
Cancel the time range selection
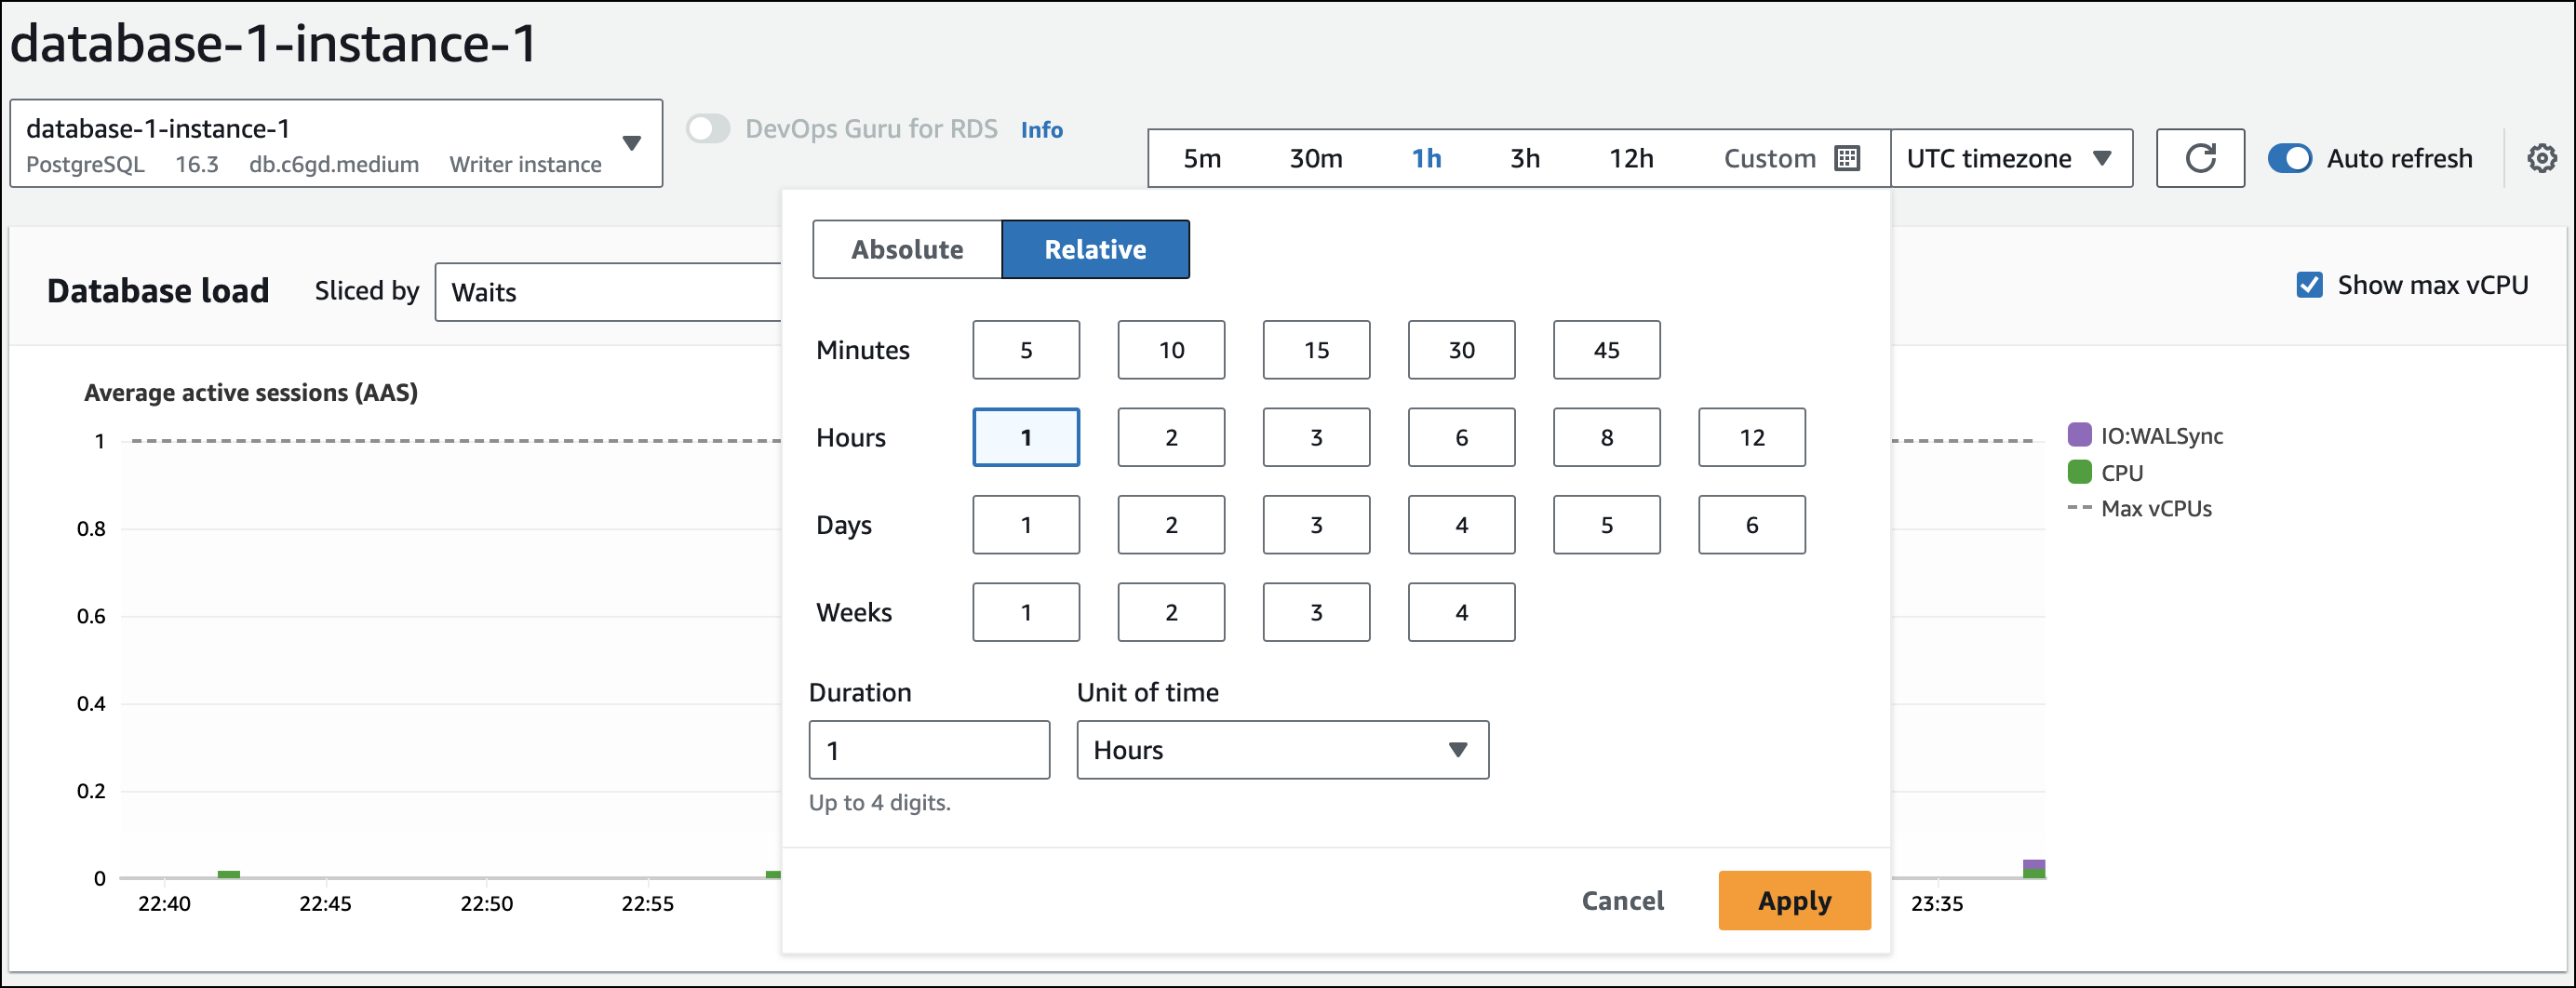pos(1621,900)
